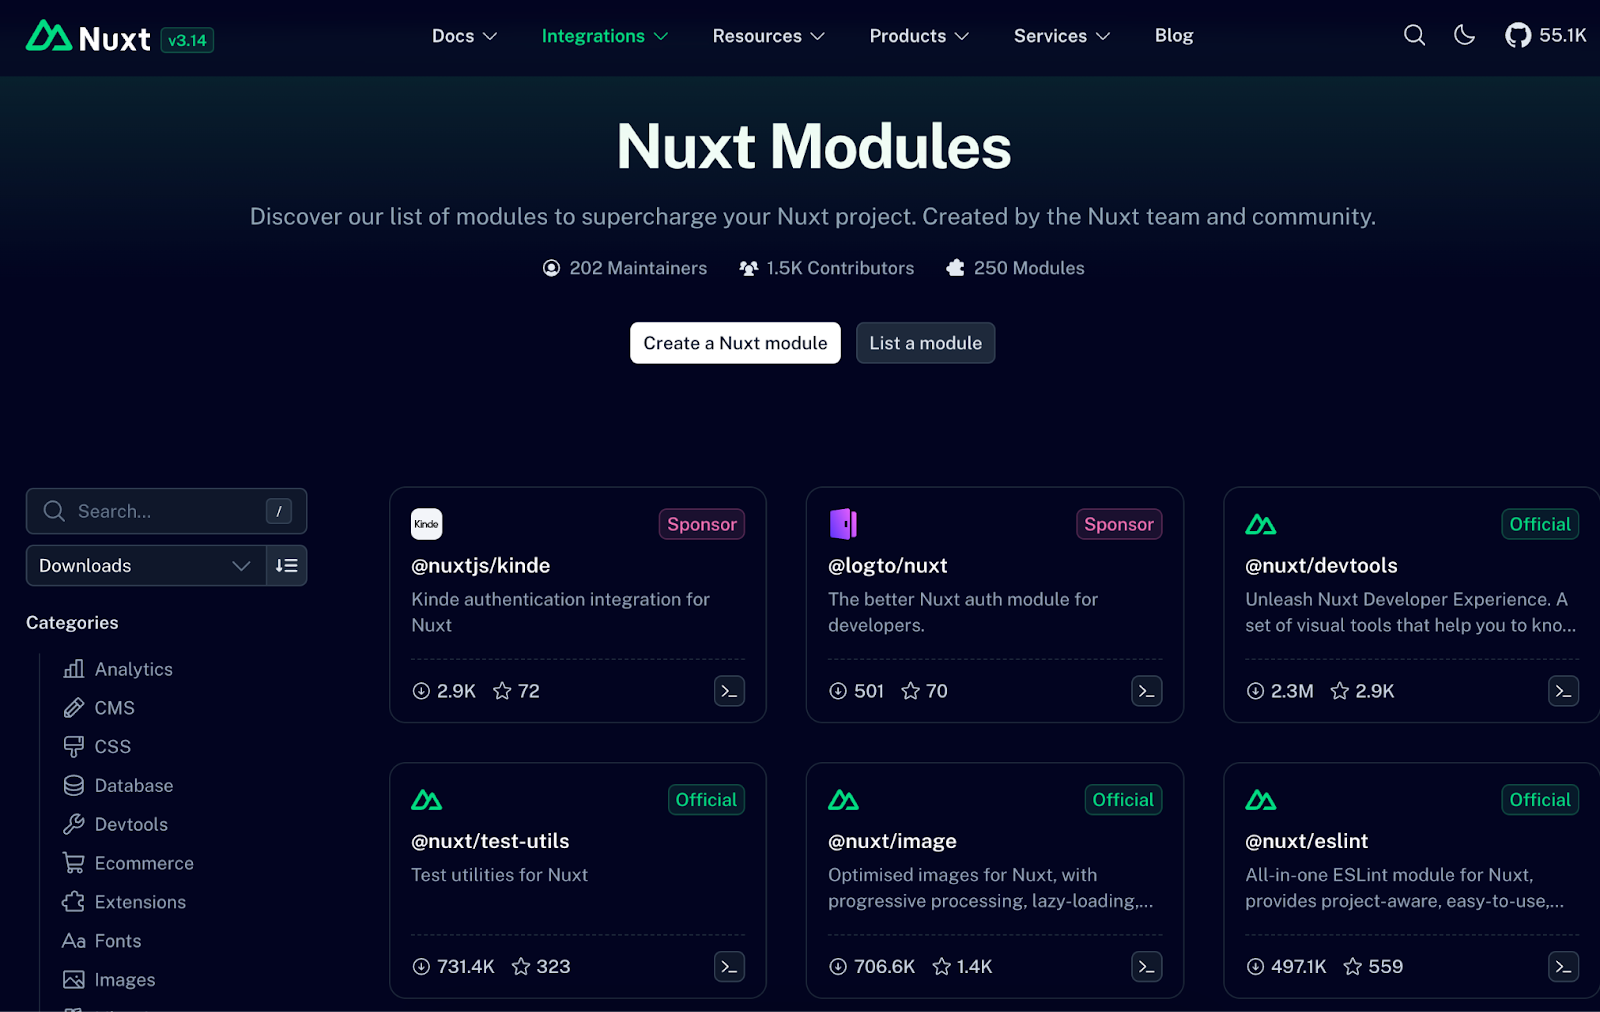Viewport: 1600px width, 1012px height.
Task: Copy install command for @nuxt/devtools
Action: pyautogui.click(x=1563, y=691)
